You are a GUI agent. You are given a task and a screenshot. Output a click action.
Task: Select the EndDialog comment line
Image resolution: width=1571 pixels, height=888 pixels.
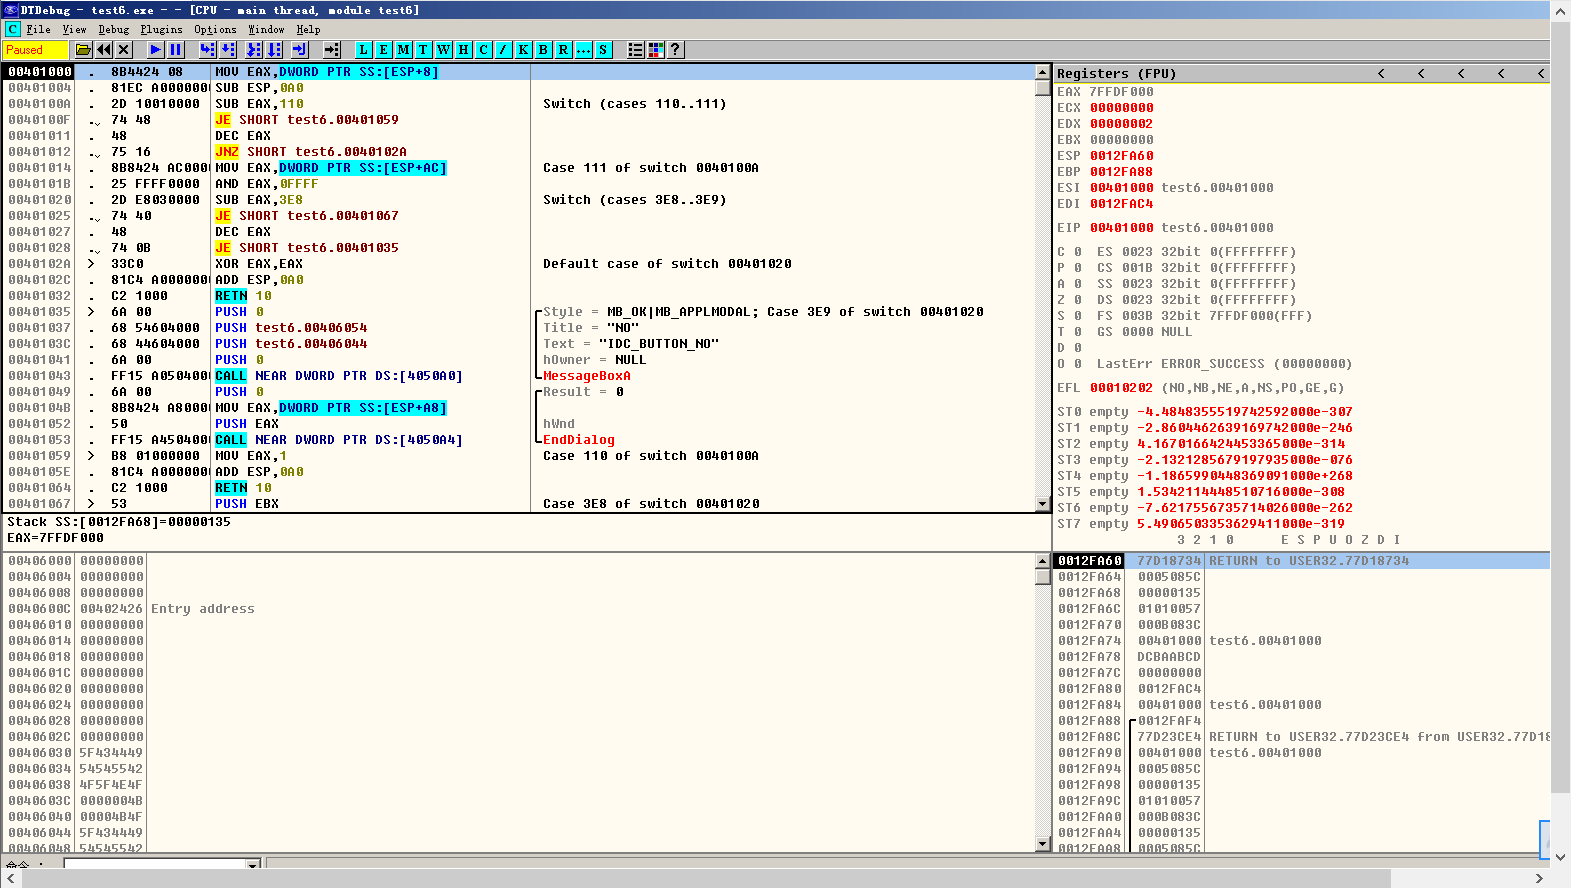pyautogui.click(x=579, y=440)
